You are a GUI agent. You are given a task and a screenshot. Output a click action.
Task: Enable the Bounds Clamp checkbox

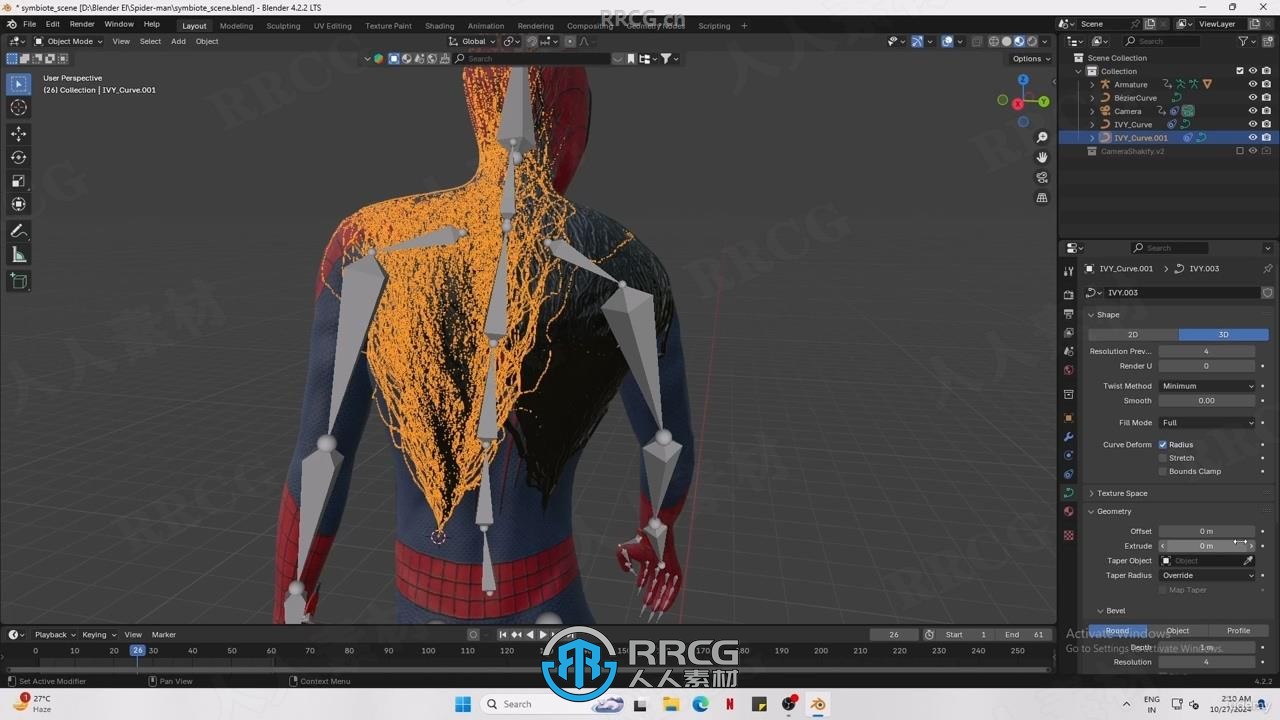1163,471
